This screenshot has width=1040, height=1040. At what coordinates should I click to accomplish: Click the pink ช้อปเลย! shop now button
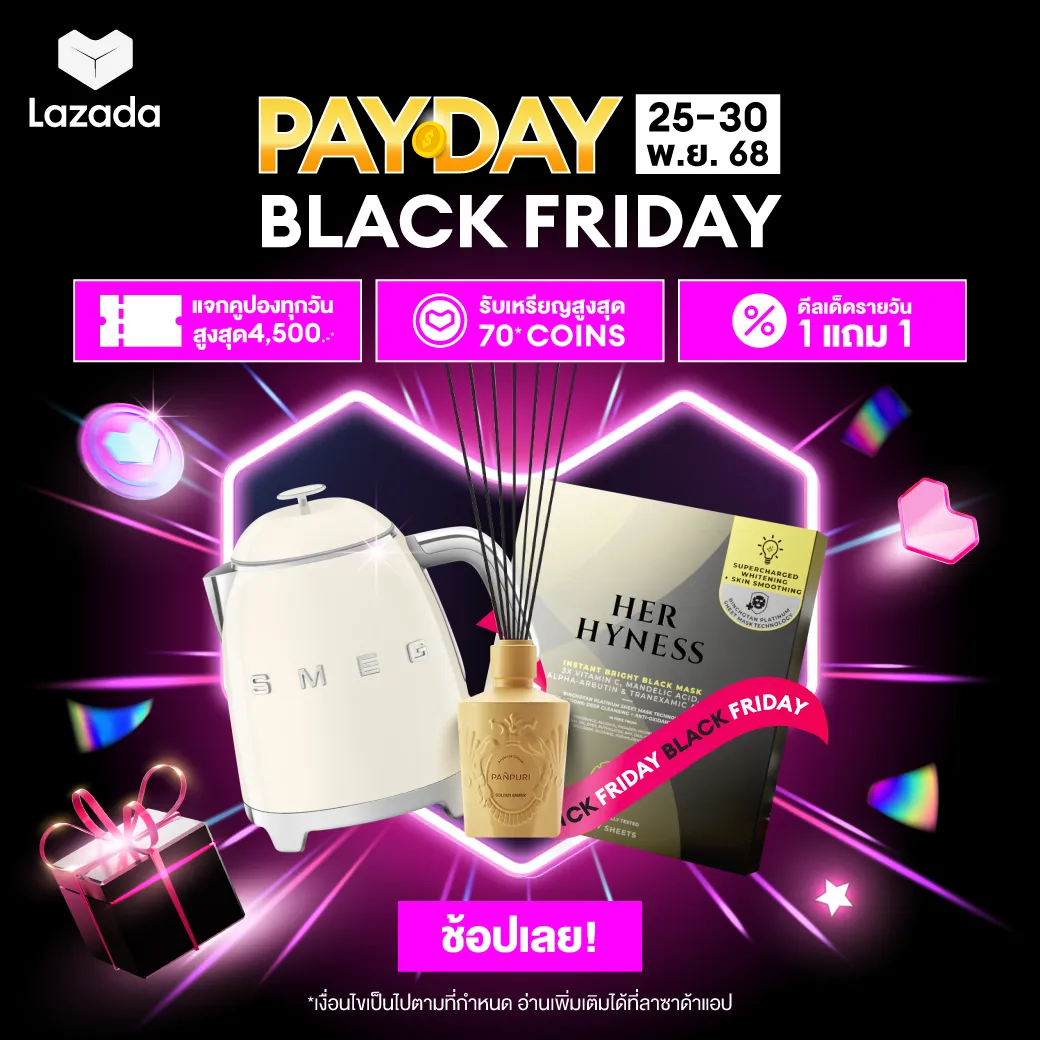point(520,936)
